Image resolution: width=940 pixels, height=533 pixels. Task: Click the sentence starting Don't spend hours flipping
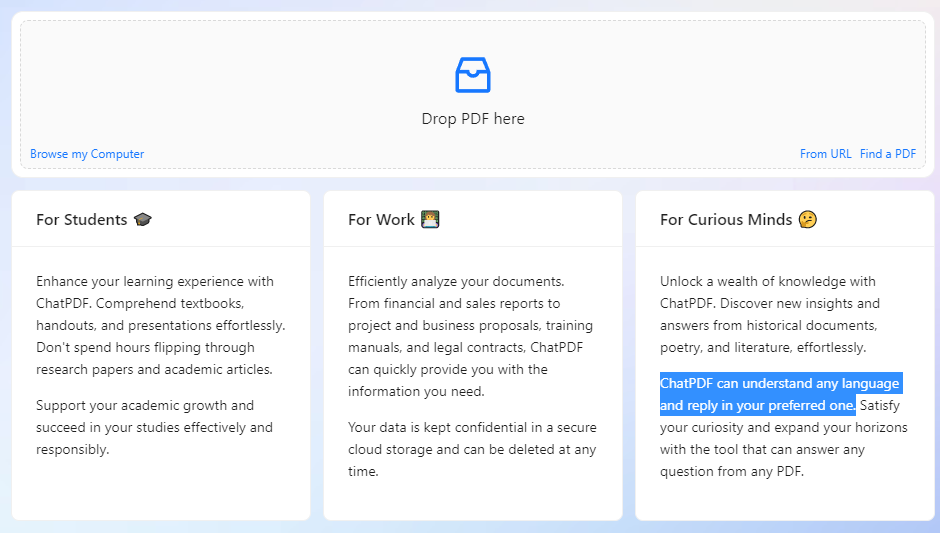(x=145, y=348)
